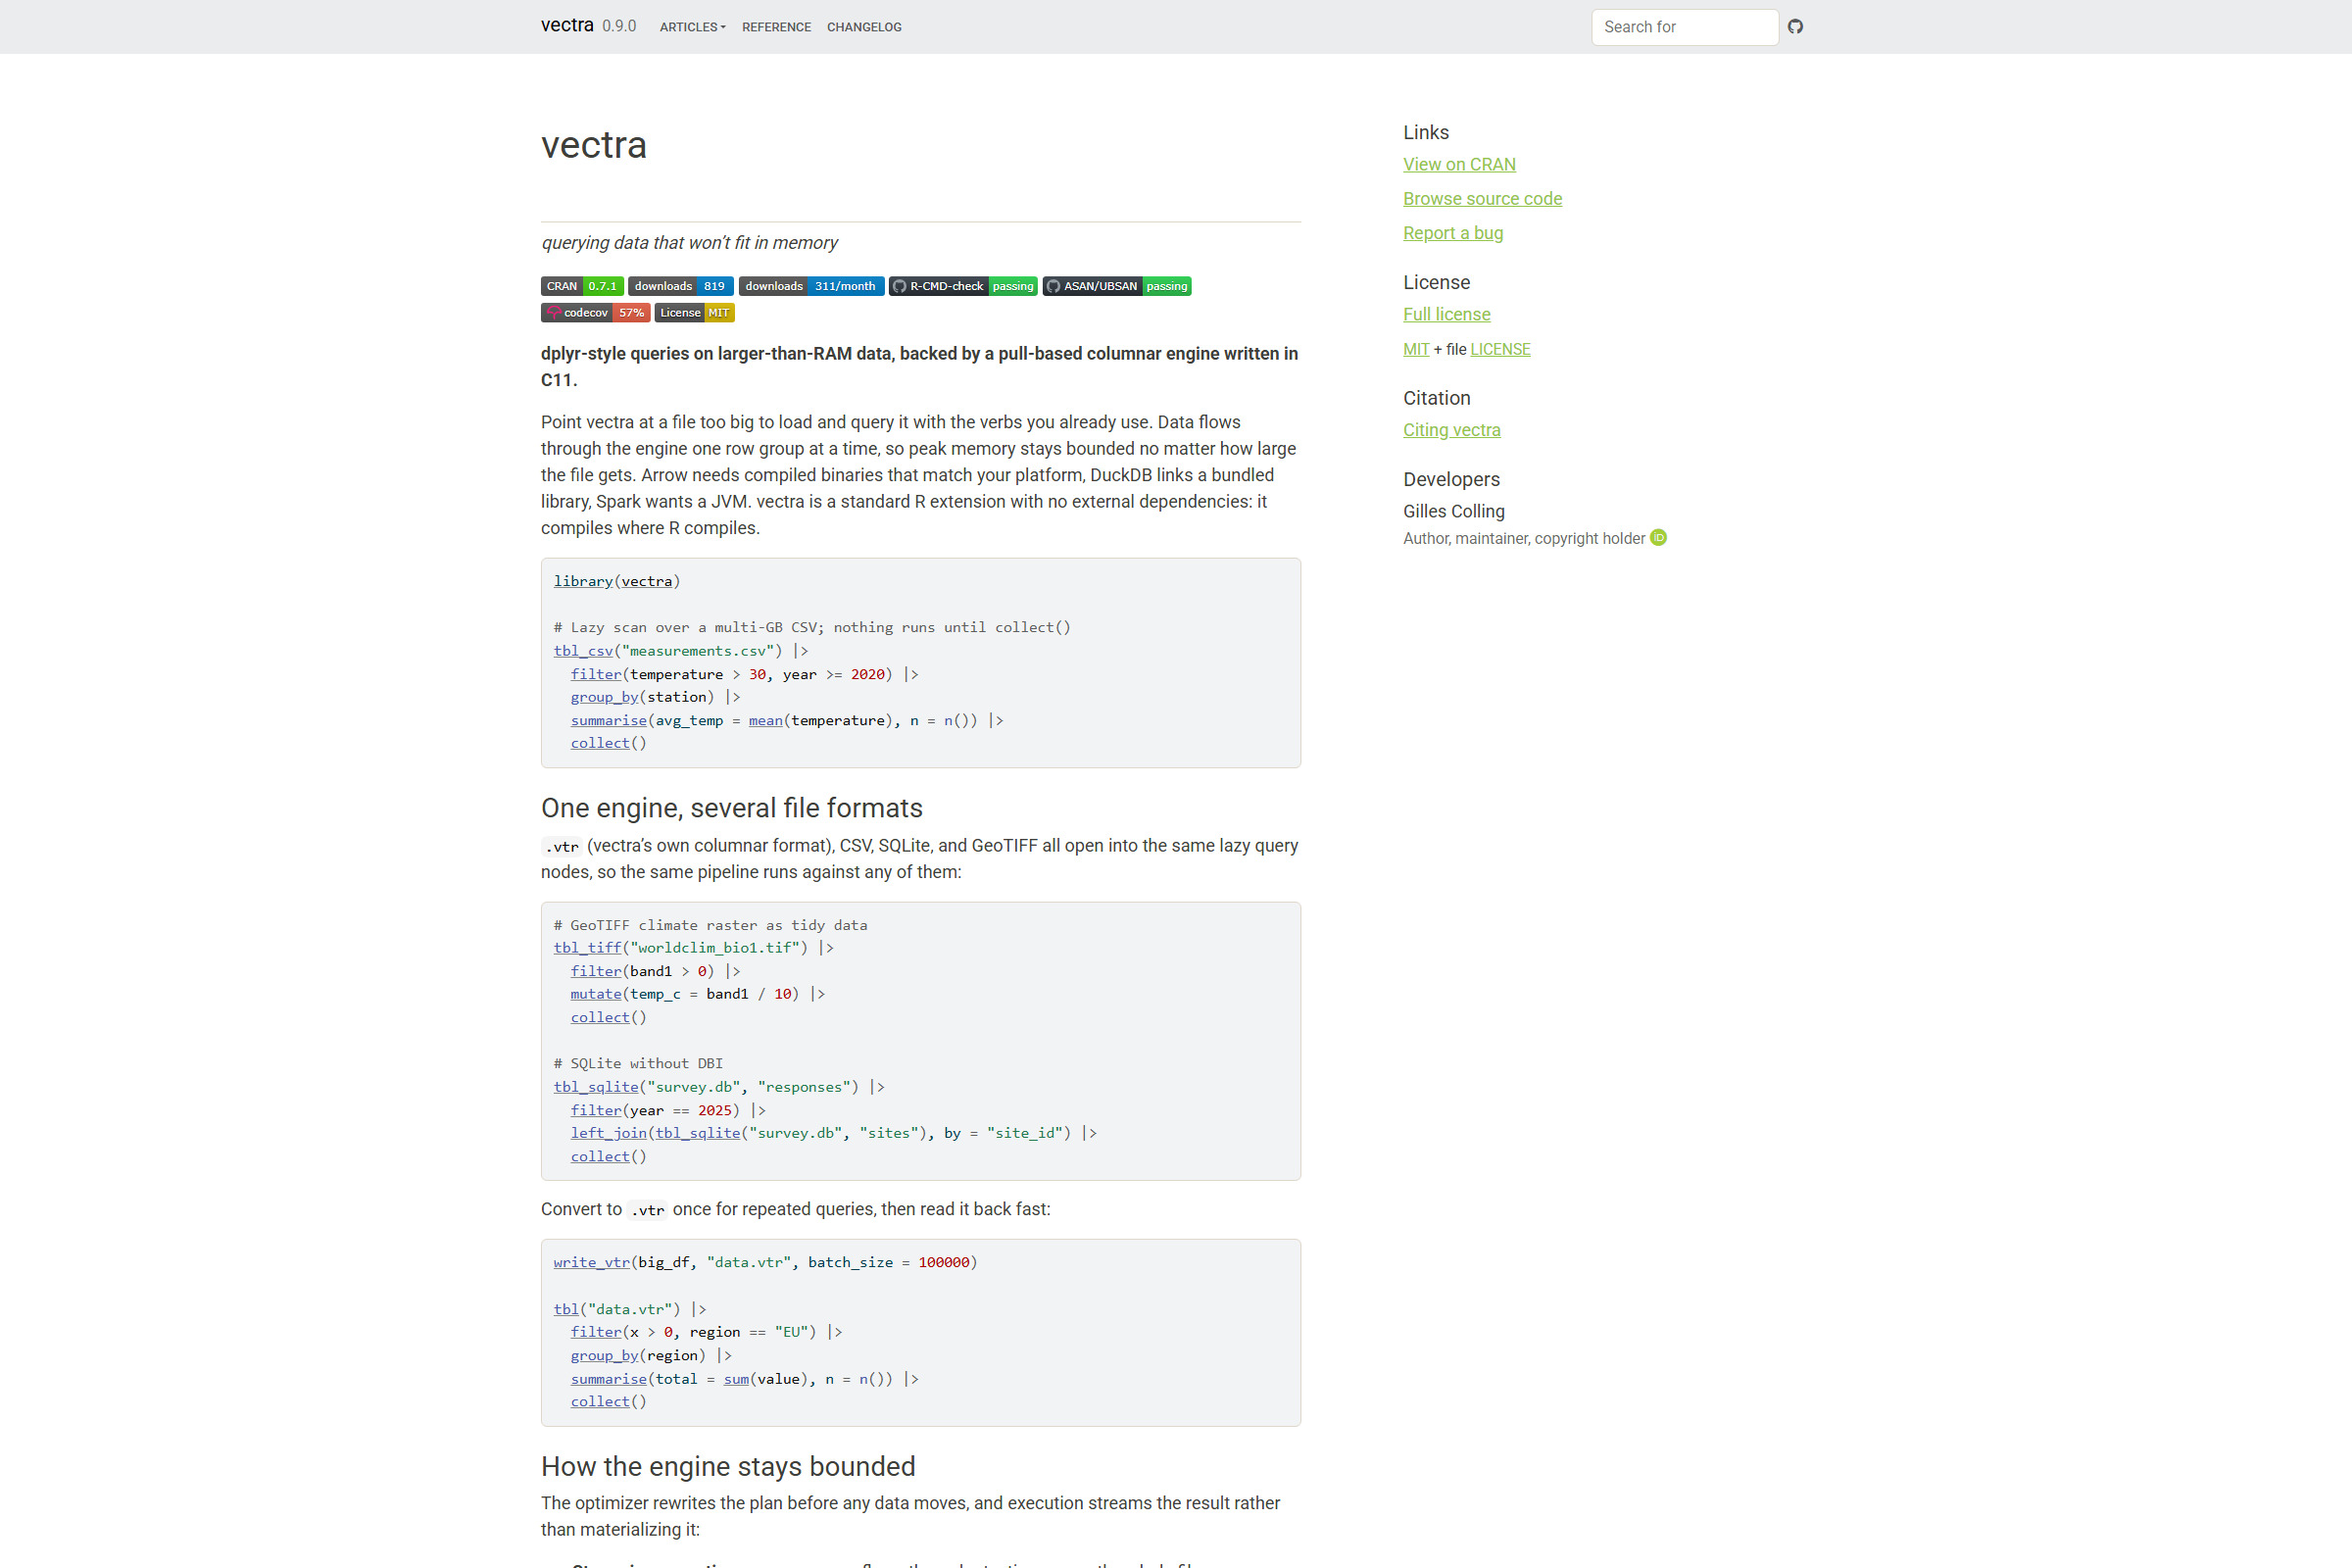Viewport: 2352px width, 1568px height.
Task: Expand the Articles dropdown menu
Action: (x=692, y=27)
